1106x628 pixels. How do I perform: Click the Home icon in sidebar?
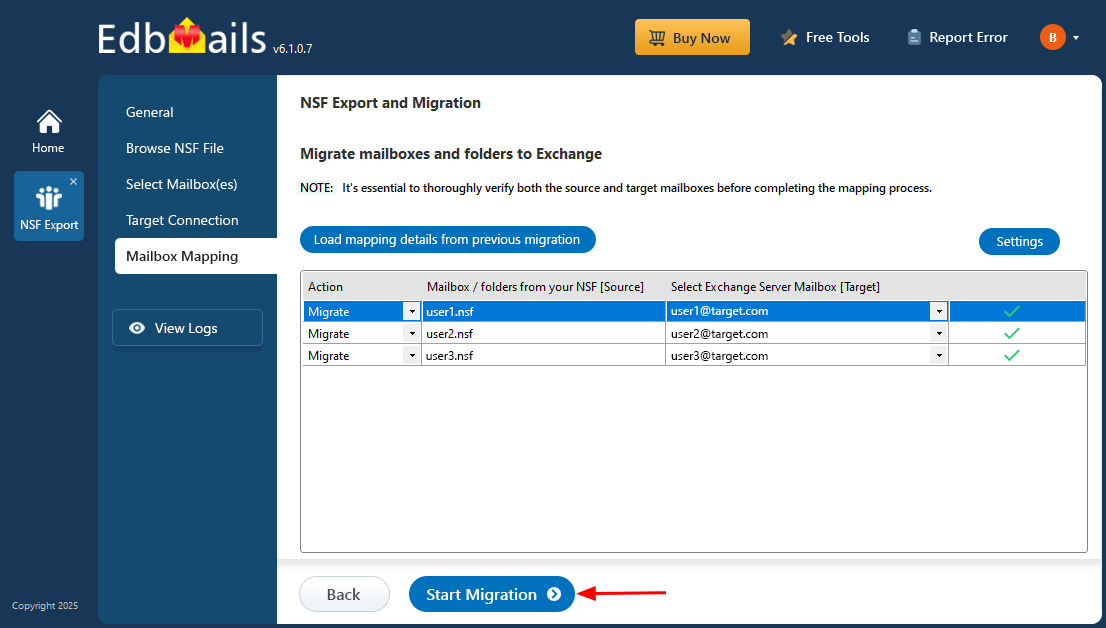(48, 123)
